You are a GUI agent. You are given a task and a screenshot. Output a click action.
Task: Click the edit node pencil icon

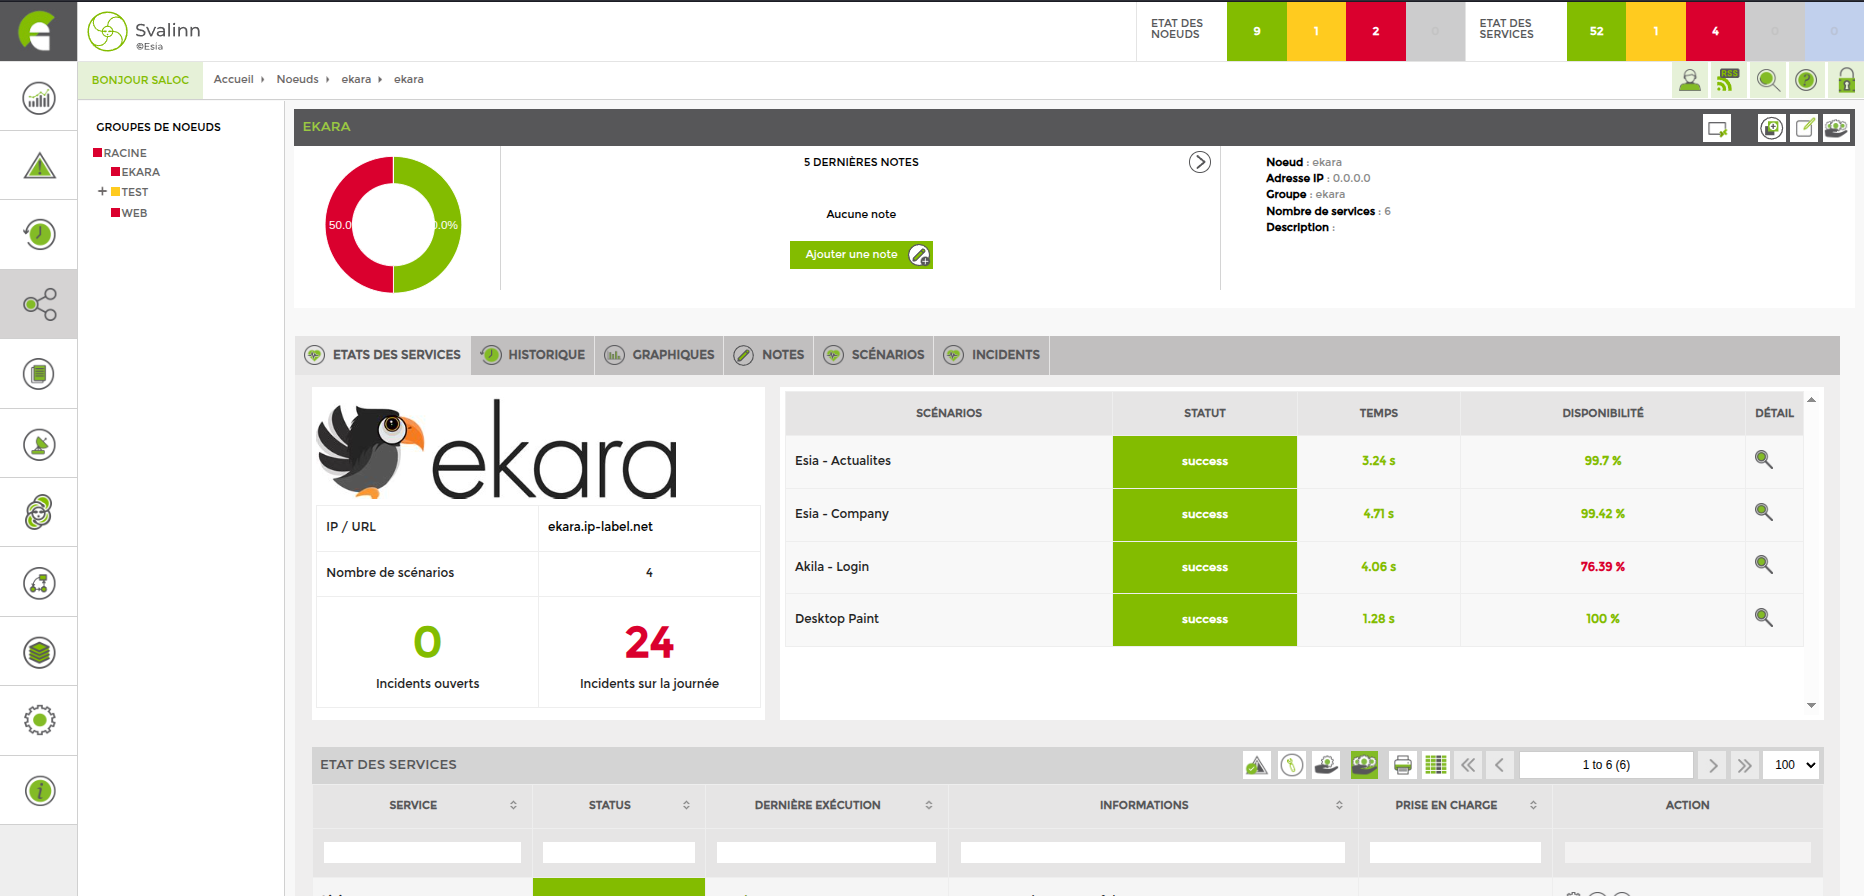[1804, 128]
